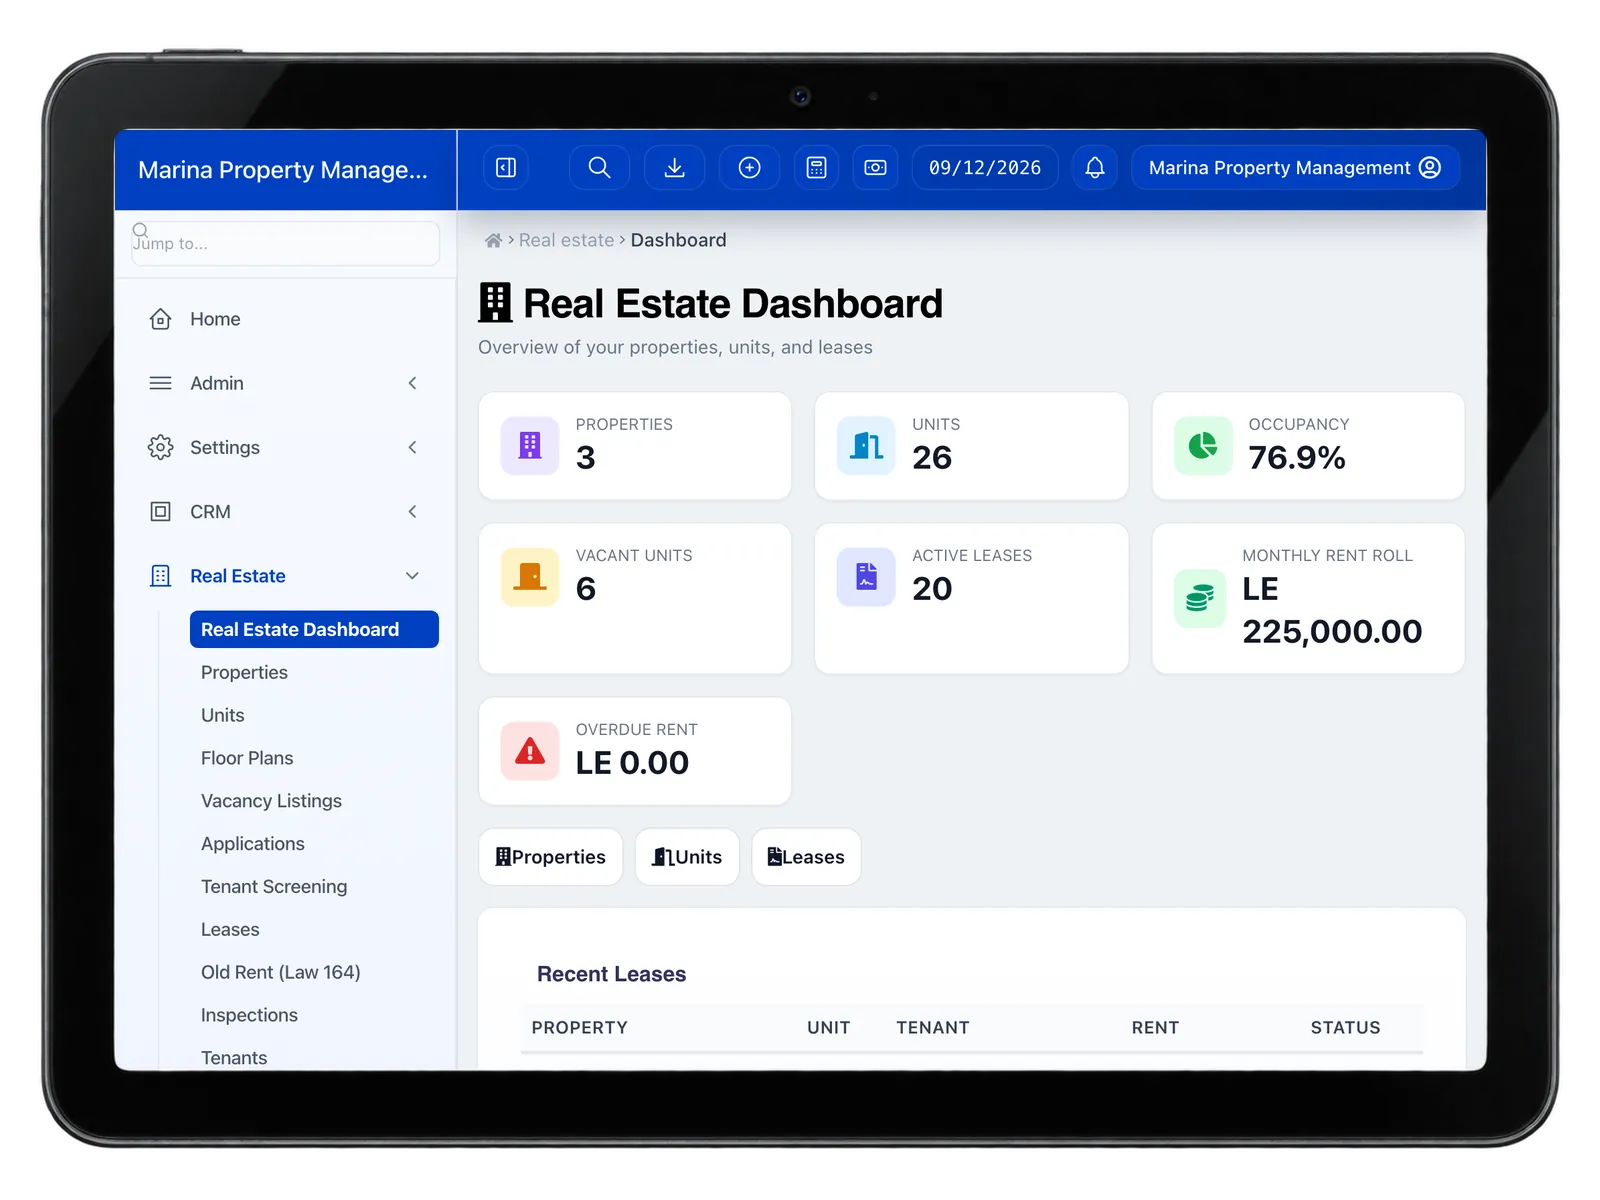Click Real estate breadcrumb link

[566, 240]
